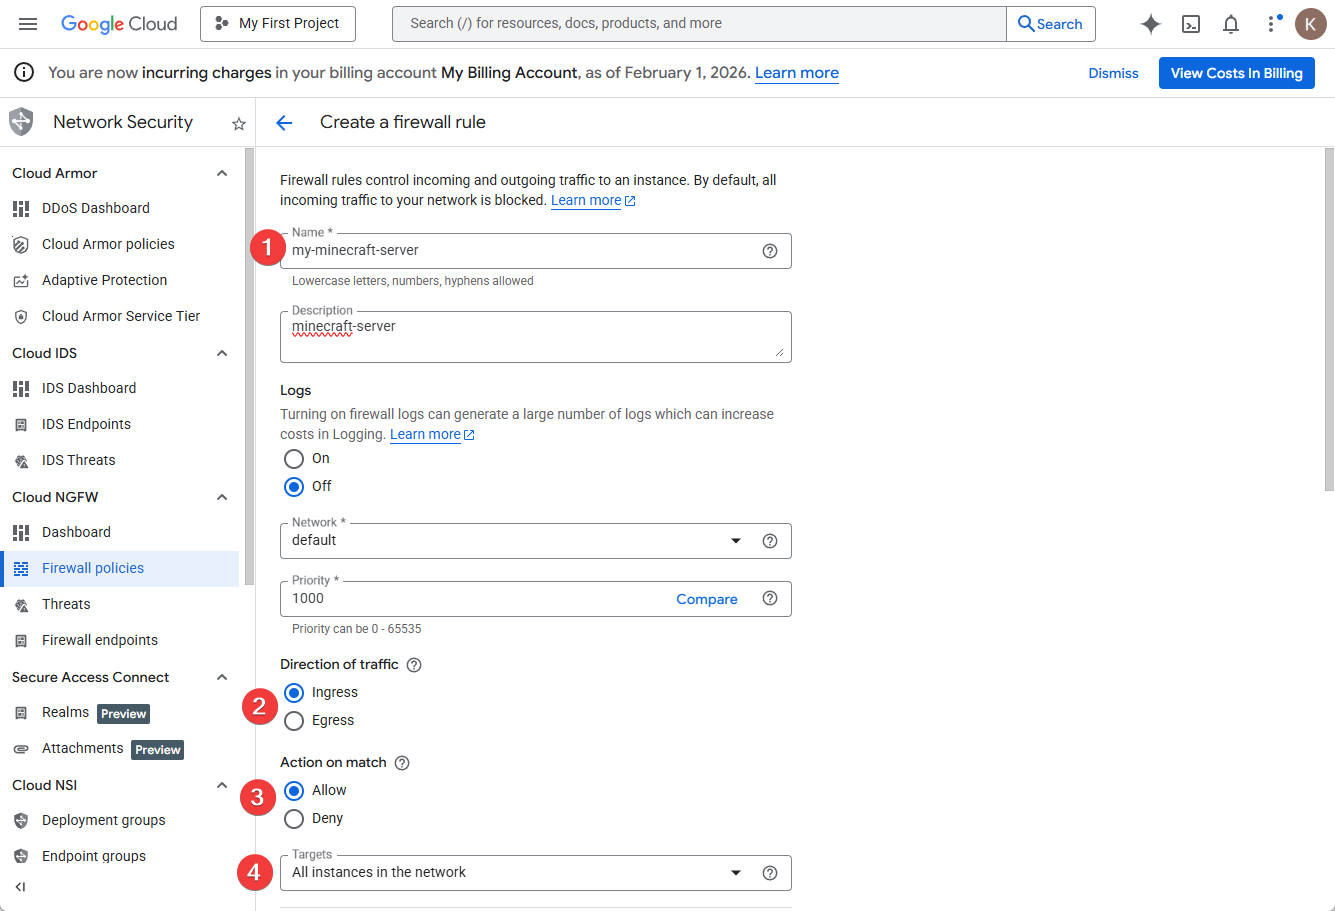Click the Google Cloud logo
Screen dimensions: 1335x911
point(119,24)
